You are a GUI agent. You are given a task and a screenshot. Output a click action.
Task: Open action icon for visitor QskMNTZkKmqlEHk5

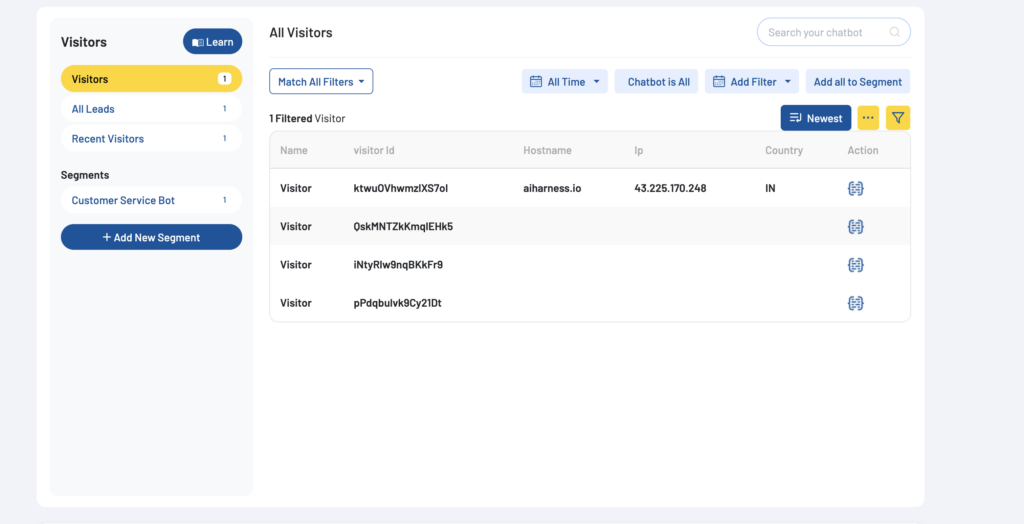pos(856,227)
